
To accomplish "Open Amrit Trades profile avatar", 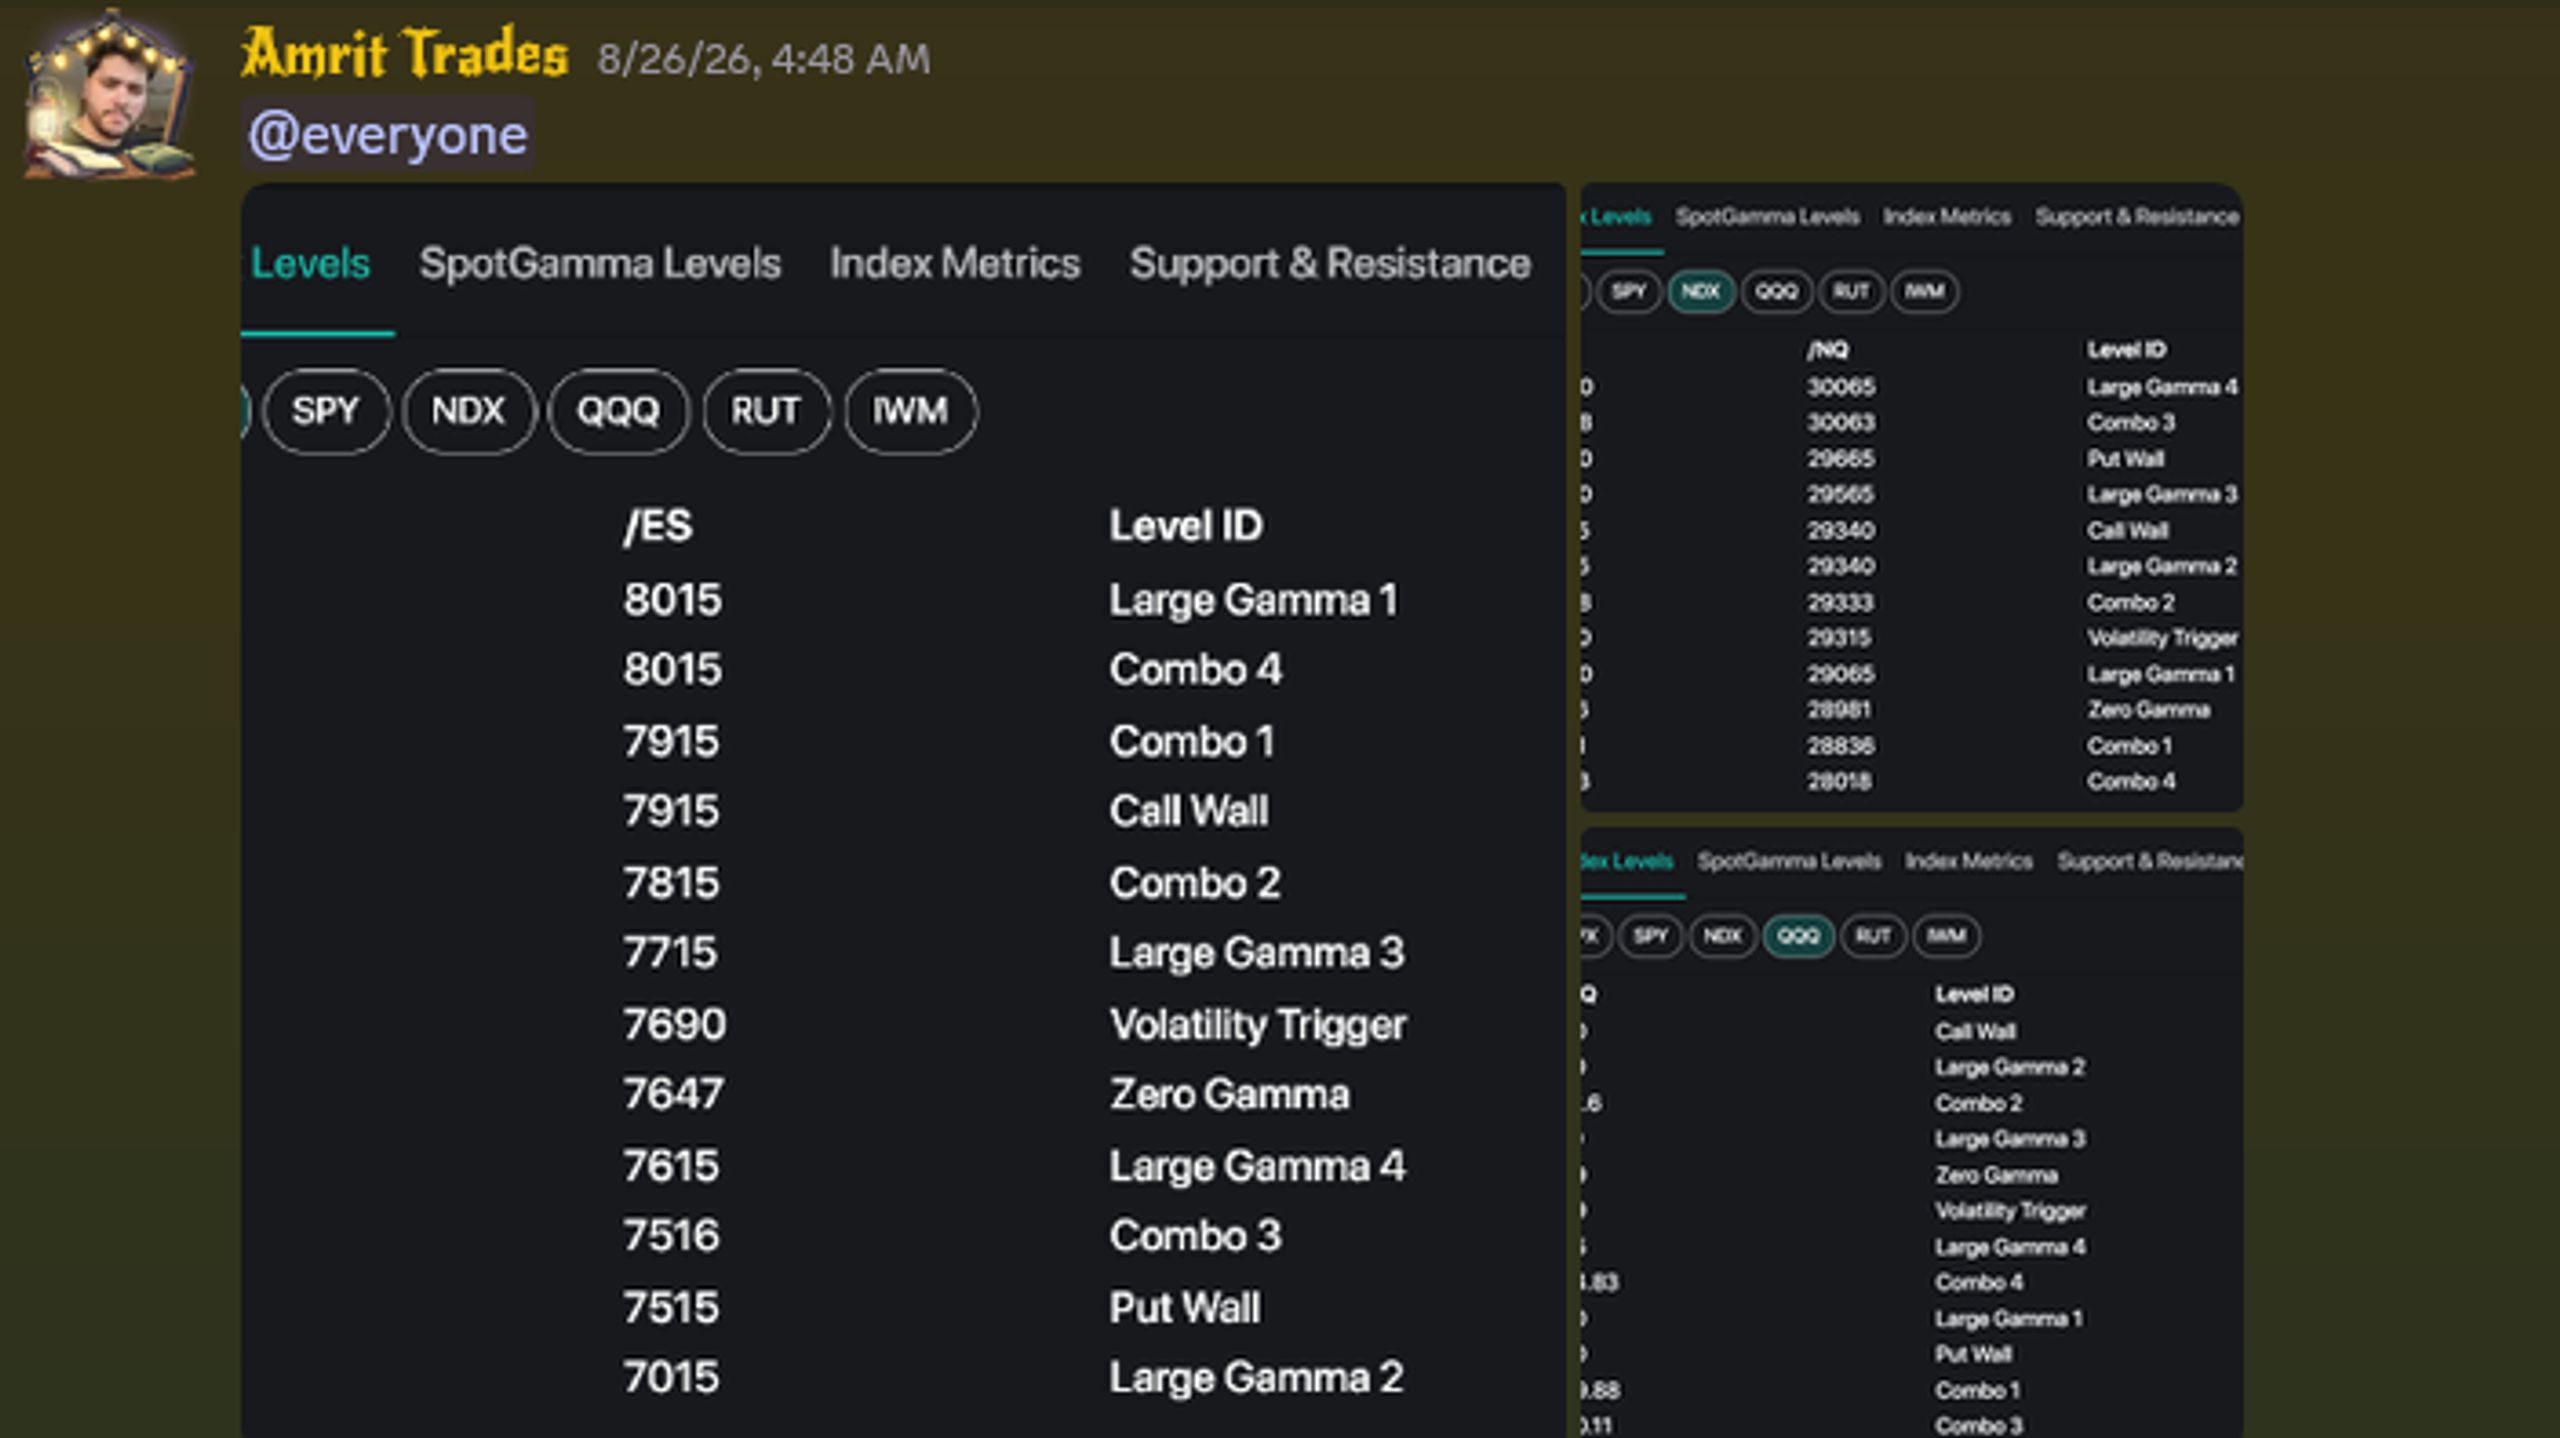I will [110, 95].
